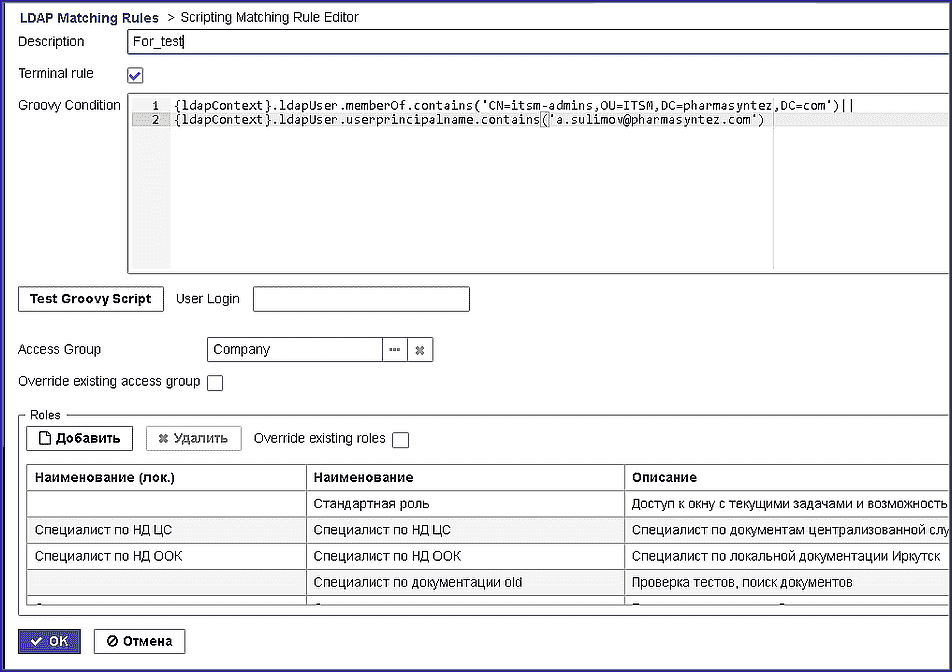Select Специалист по НД ООК localized name cell
952x672 pixels.
click(x=166, y=556)
